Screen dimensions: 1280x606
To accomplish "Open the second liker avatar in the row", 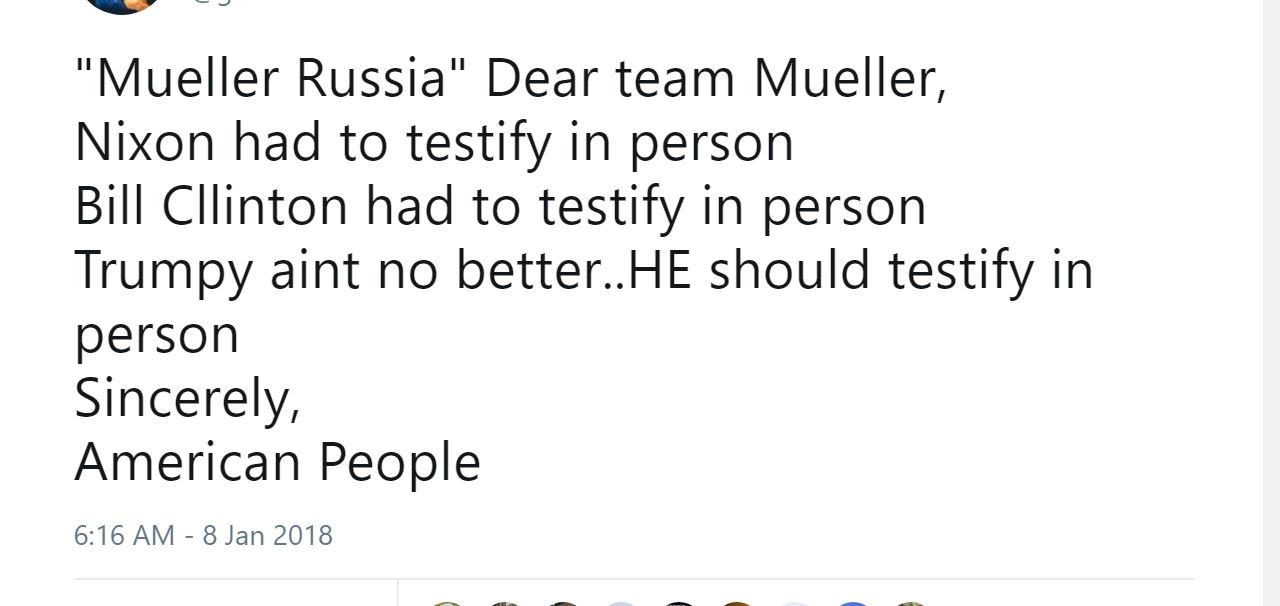I will click(506, 602).
